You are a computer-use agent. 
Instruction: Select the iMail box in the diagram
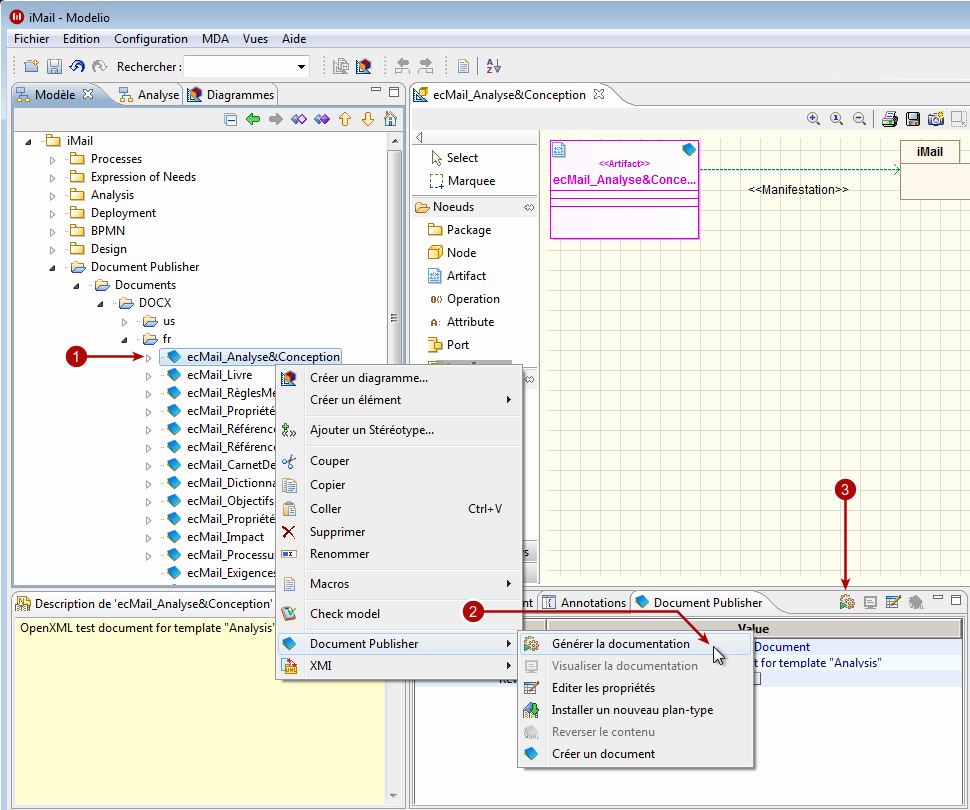click(x=934, y=170)
